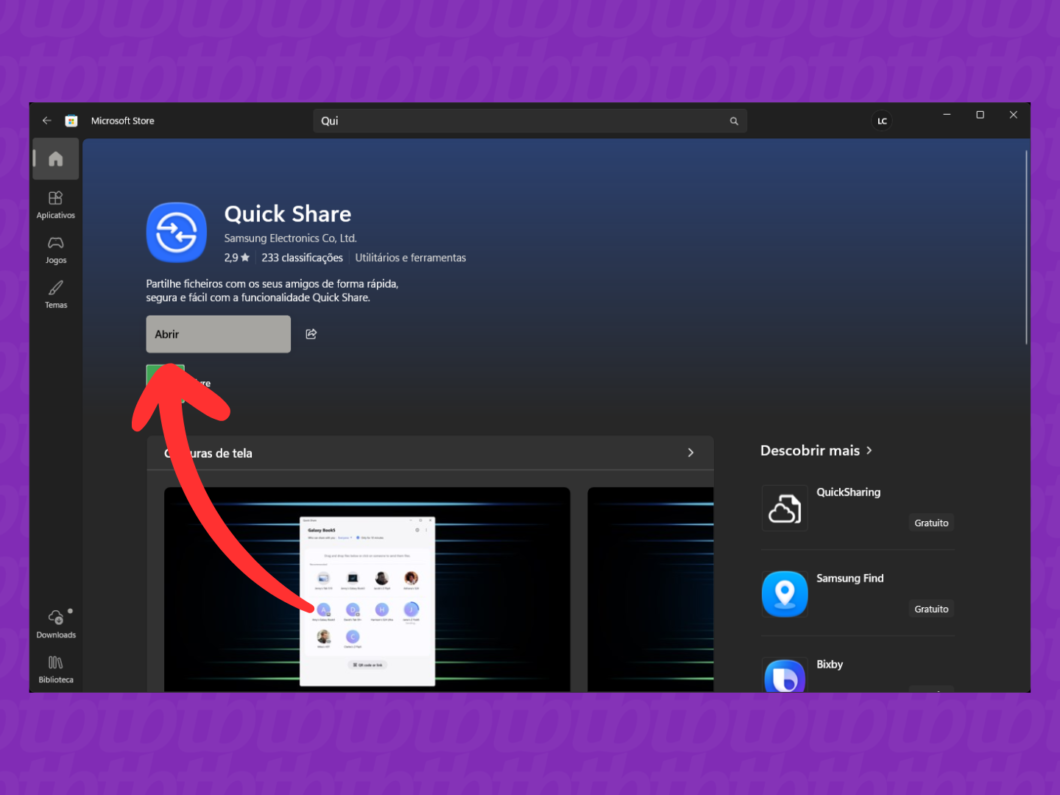The height and width of the screenshot is (795, 1060).
Task: Open the second screenshot thumbnail
Action: pyautogui.click(x=650, y=589)
